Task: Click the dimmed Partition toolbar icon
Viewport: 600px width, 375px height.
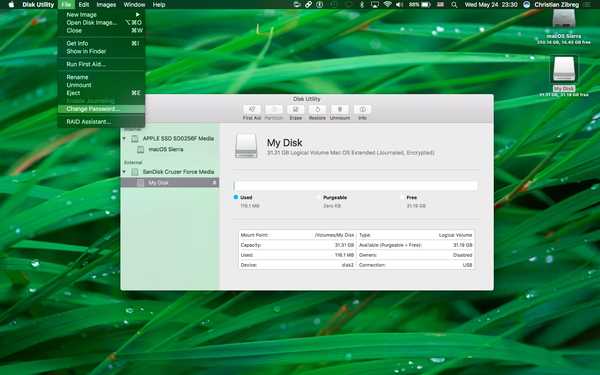Action: (x=274, y=109)
